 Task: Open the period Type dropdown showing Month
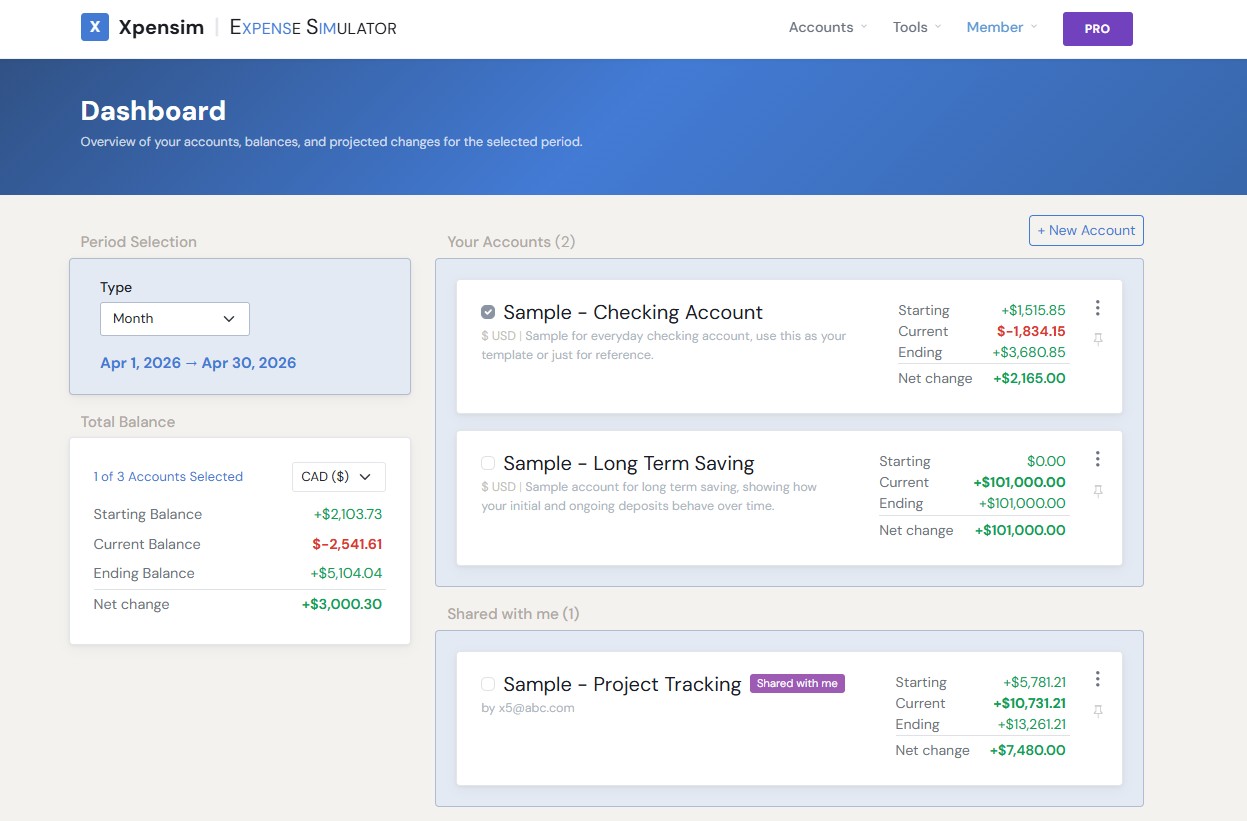click(x=175, y=318)
